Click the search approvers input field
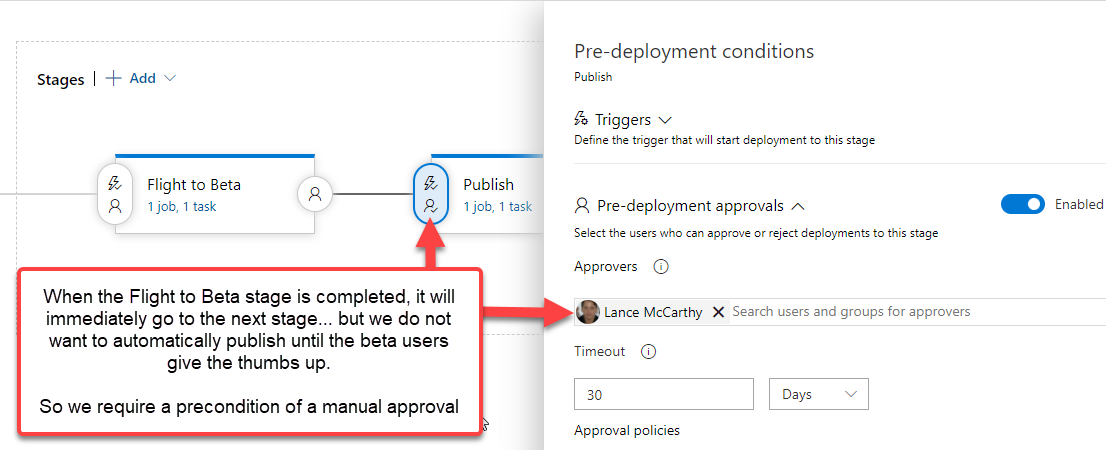 coord(900,312)
